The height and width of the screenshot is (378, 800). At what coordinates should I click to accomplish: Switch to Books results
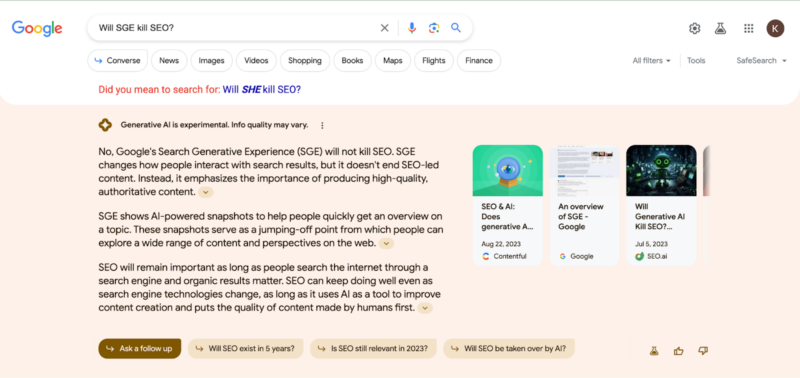point(353,61)
